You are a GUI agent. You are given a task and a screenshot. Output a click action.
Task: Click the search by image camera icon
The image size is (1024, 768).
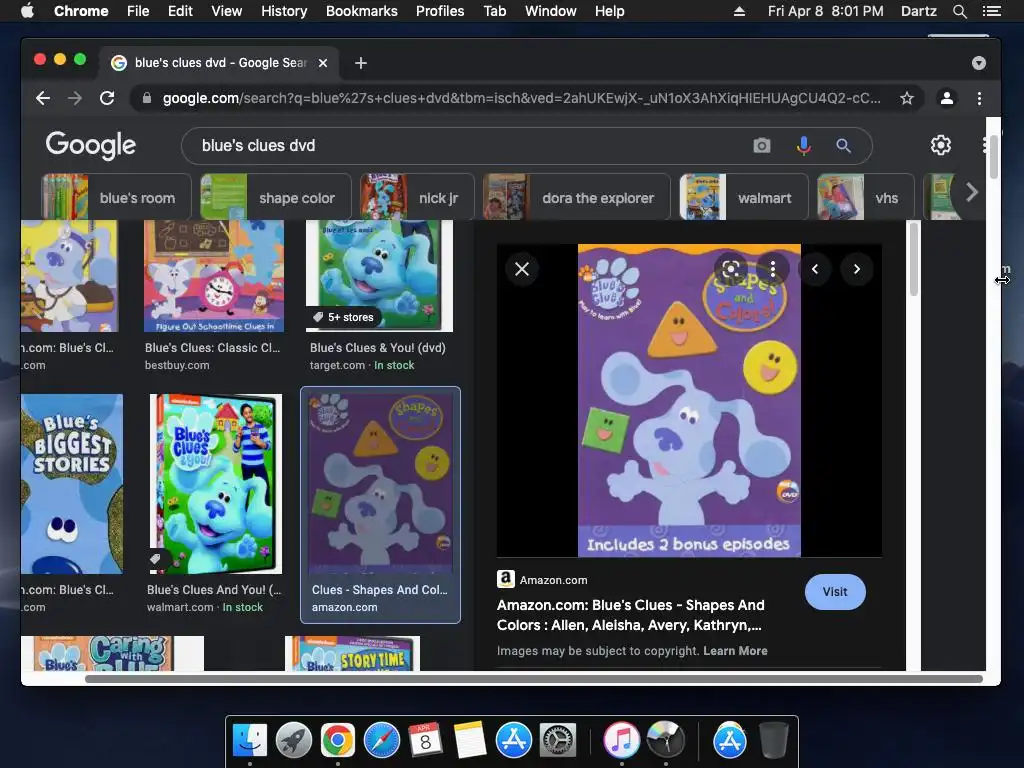pyautogui.click(x=761, y=146)
